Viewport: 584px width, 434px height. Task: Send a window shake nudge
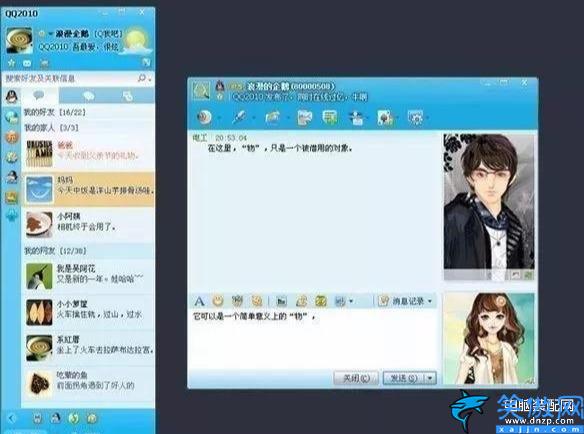(x=257, y=301)
